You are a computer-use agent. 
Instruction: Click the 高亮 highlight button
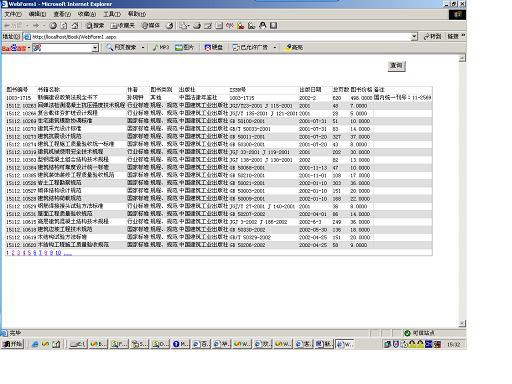[293, 47]
